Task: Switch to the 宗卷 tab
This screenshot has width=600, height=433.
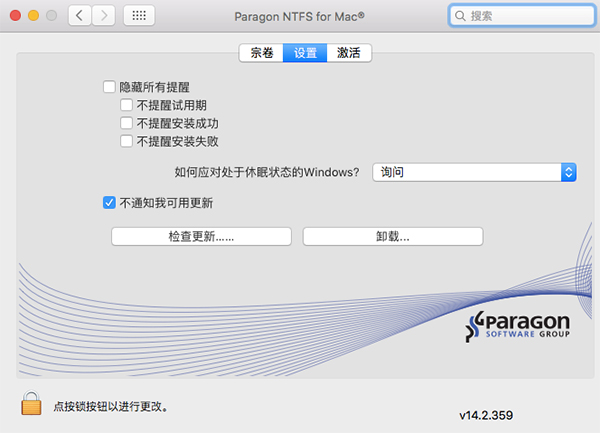Action: coord(261,53)
